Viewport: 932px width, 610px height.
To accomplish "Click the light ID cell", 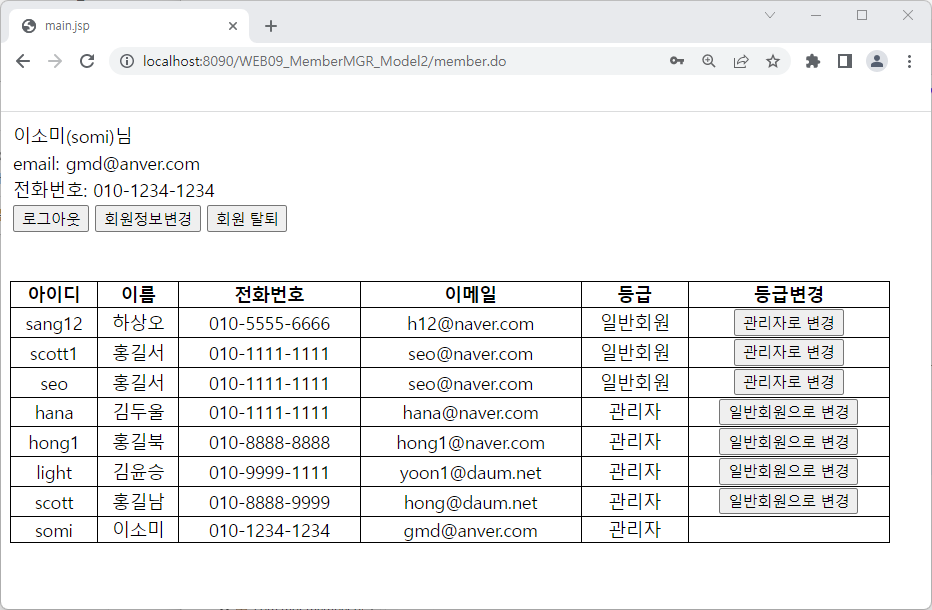I will (54, 473).
